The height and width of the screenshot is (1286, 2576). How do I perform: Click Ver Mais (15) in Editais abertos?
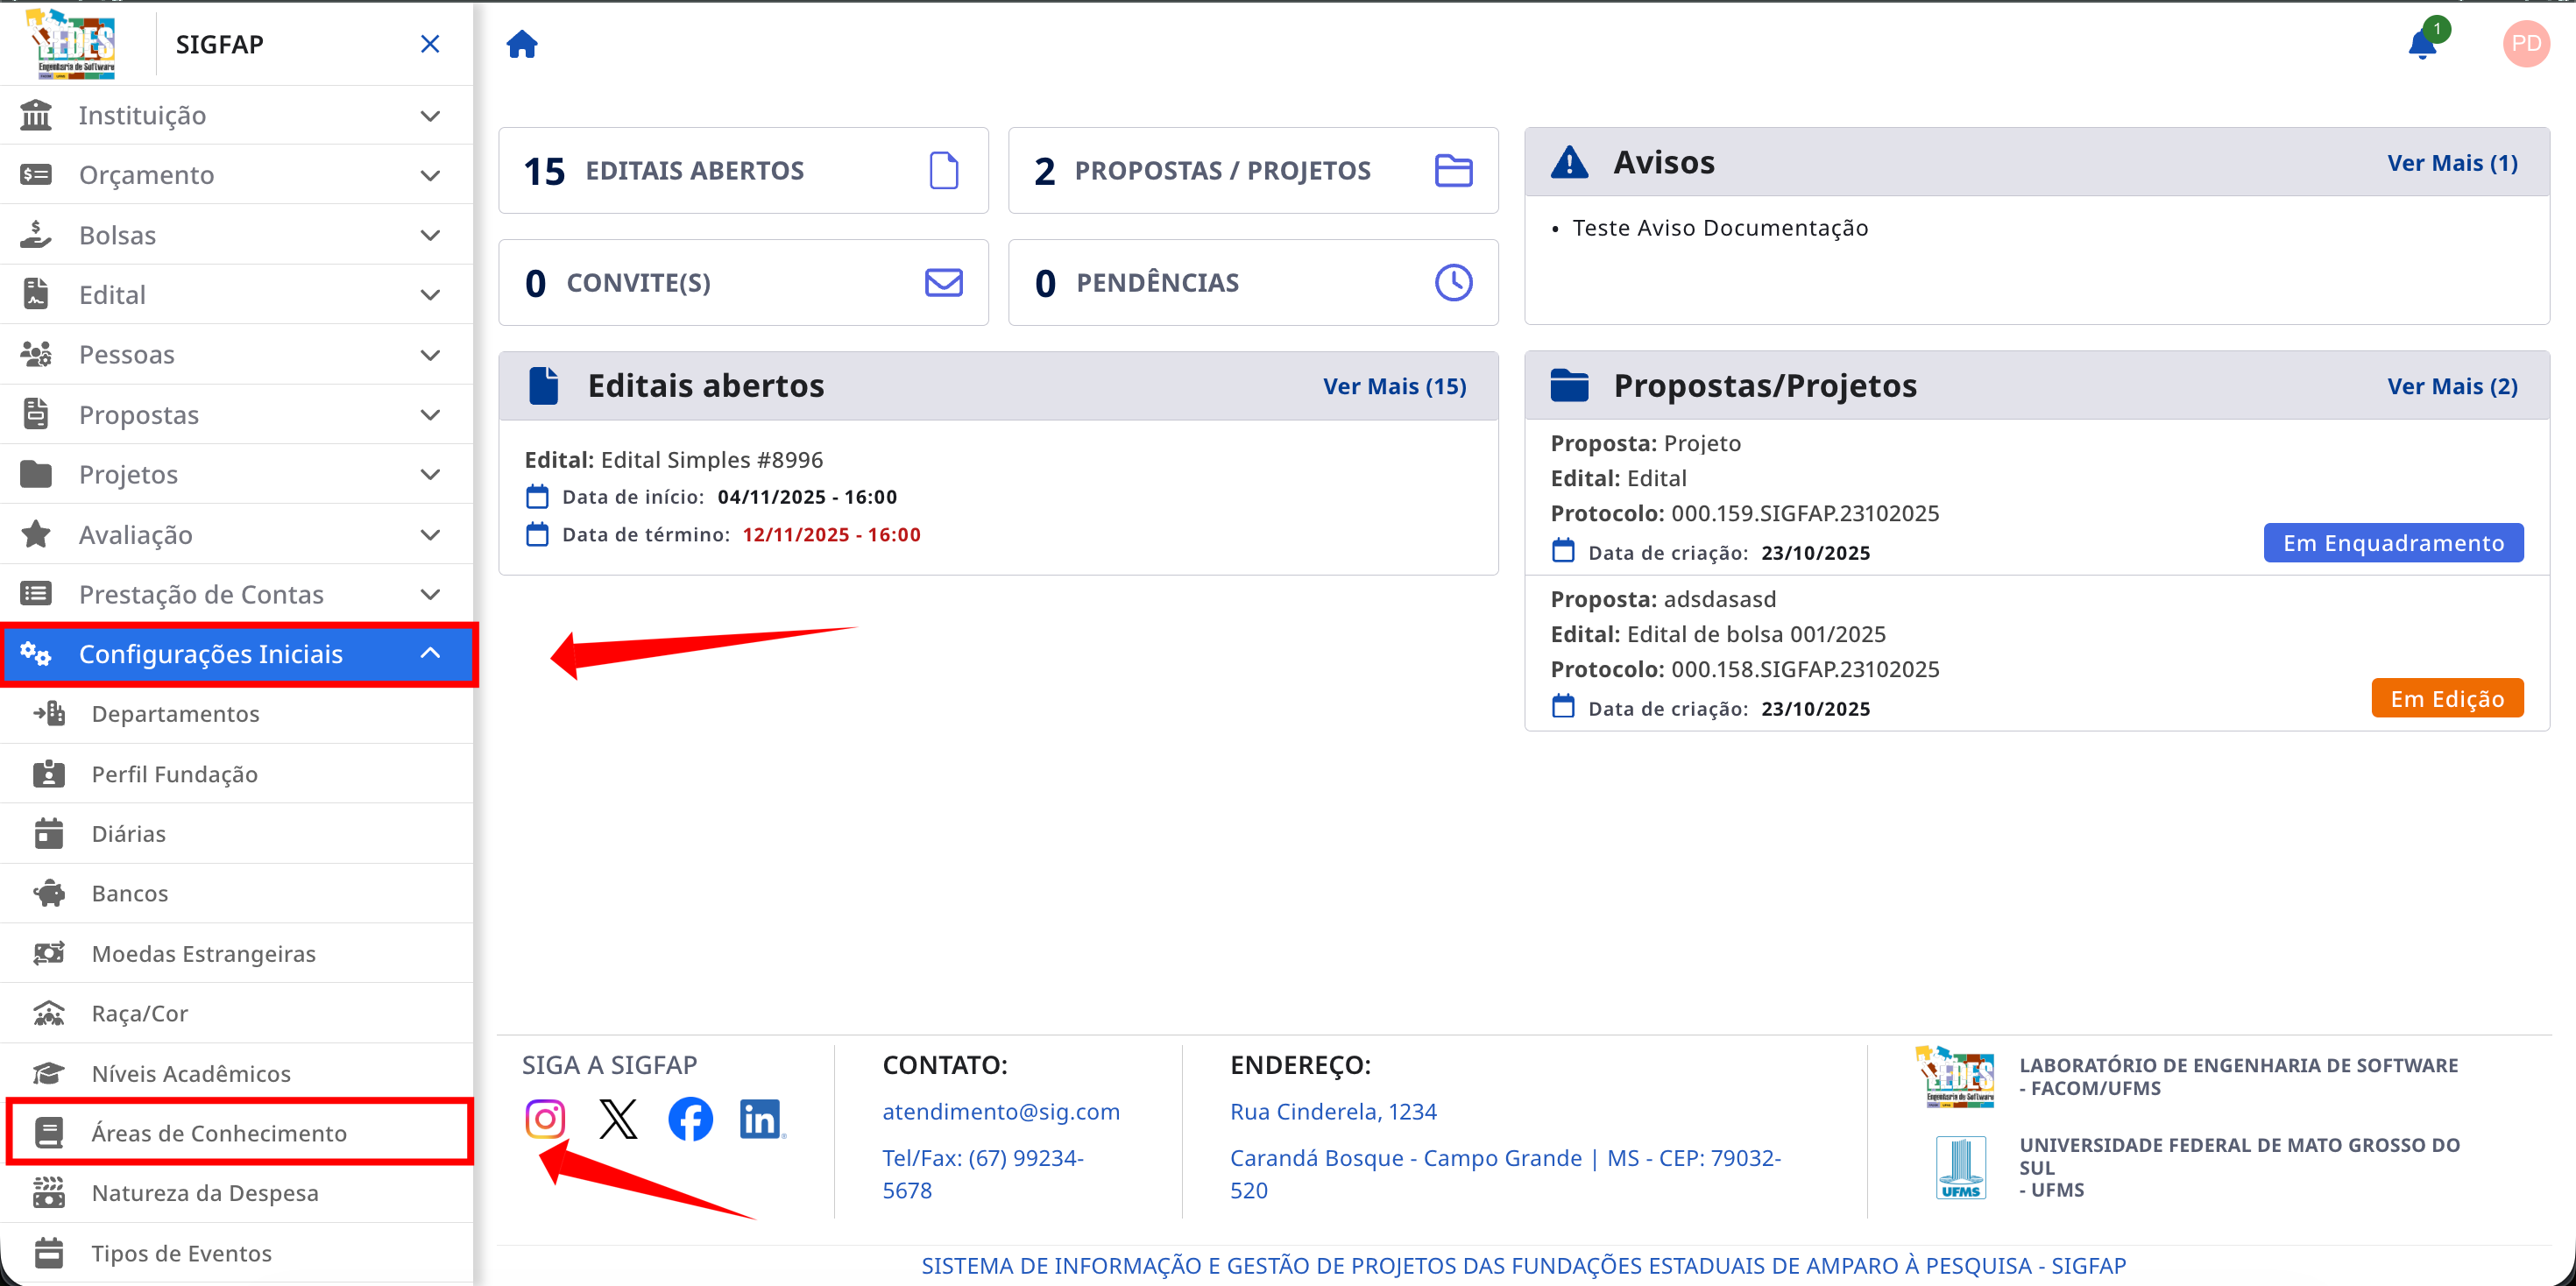point(1394,386)
